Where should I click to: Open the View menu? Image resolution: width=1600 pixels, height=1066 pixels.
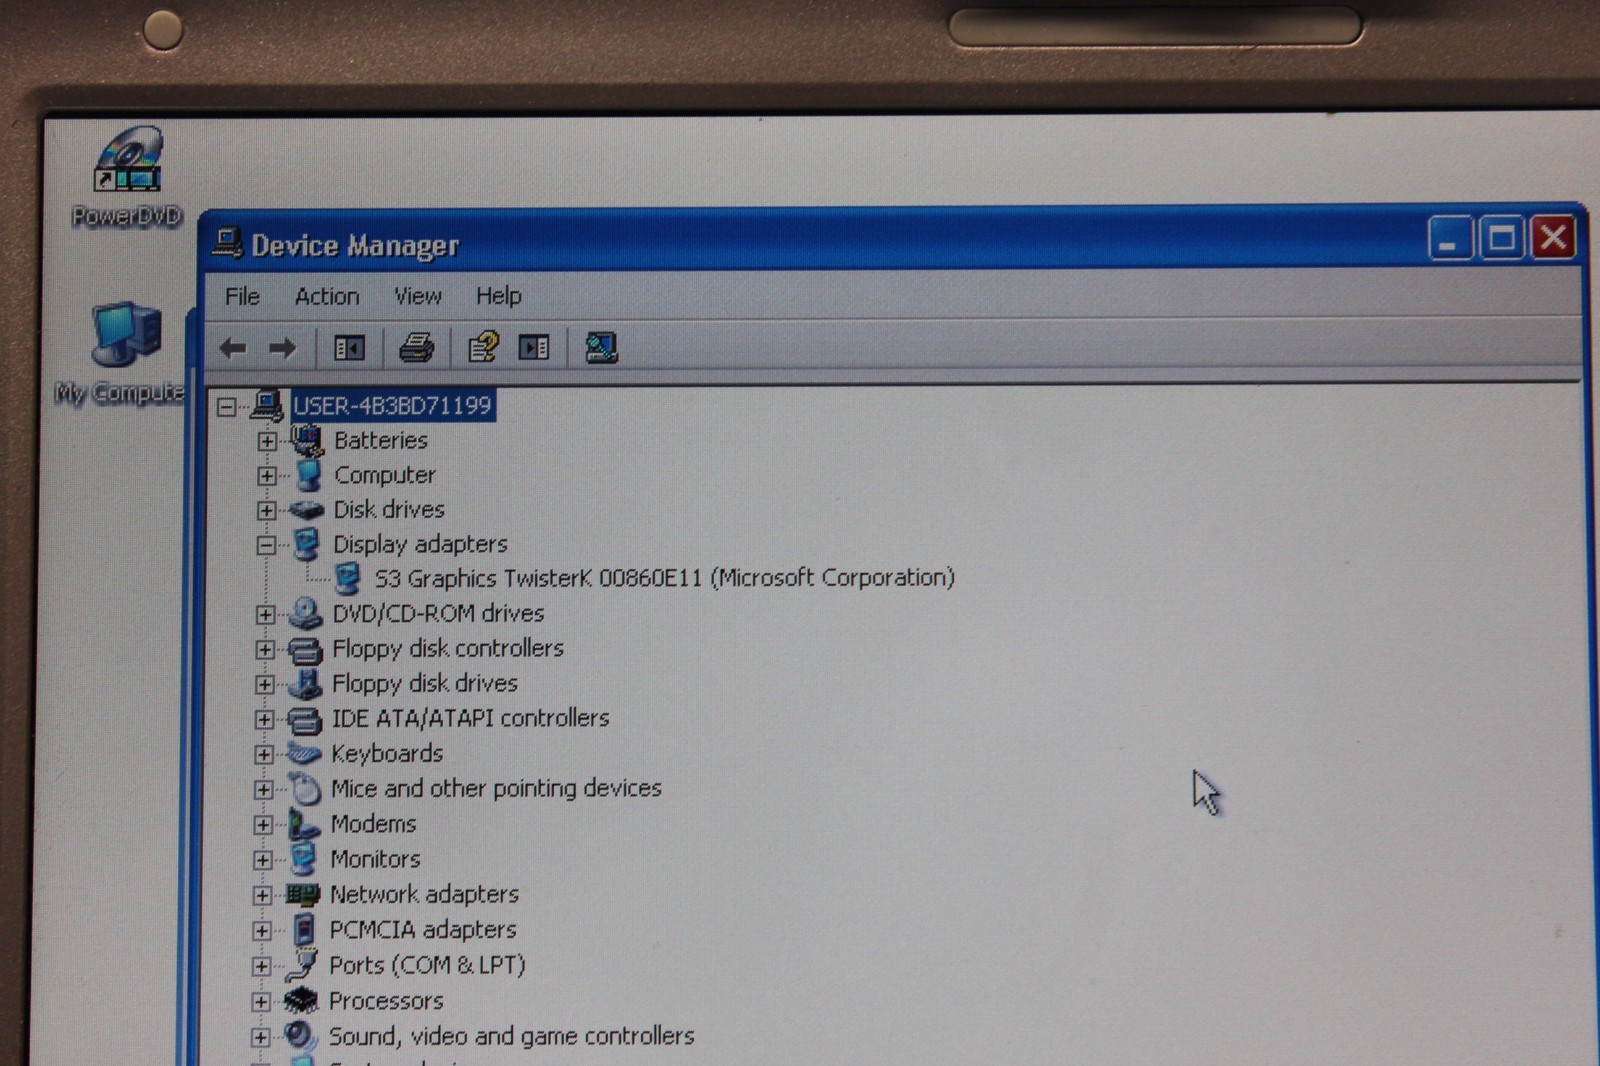tap(418, 296)
